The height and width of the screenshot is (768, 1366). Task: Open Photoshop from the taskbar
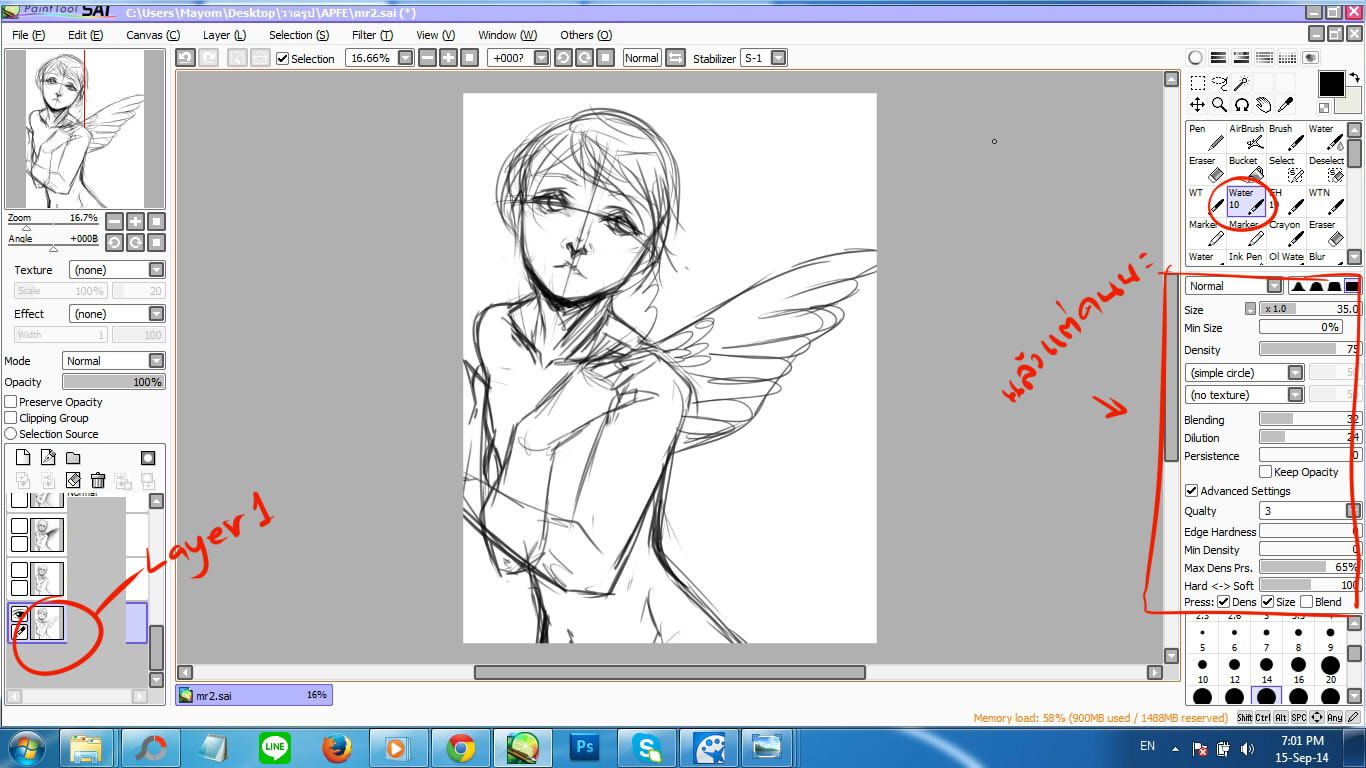(584, 747)
